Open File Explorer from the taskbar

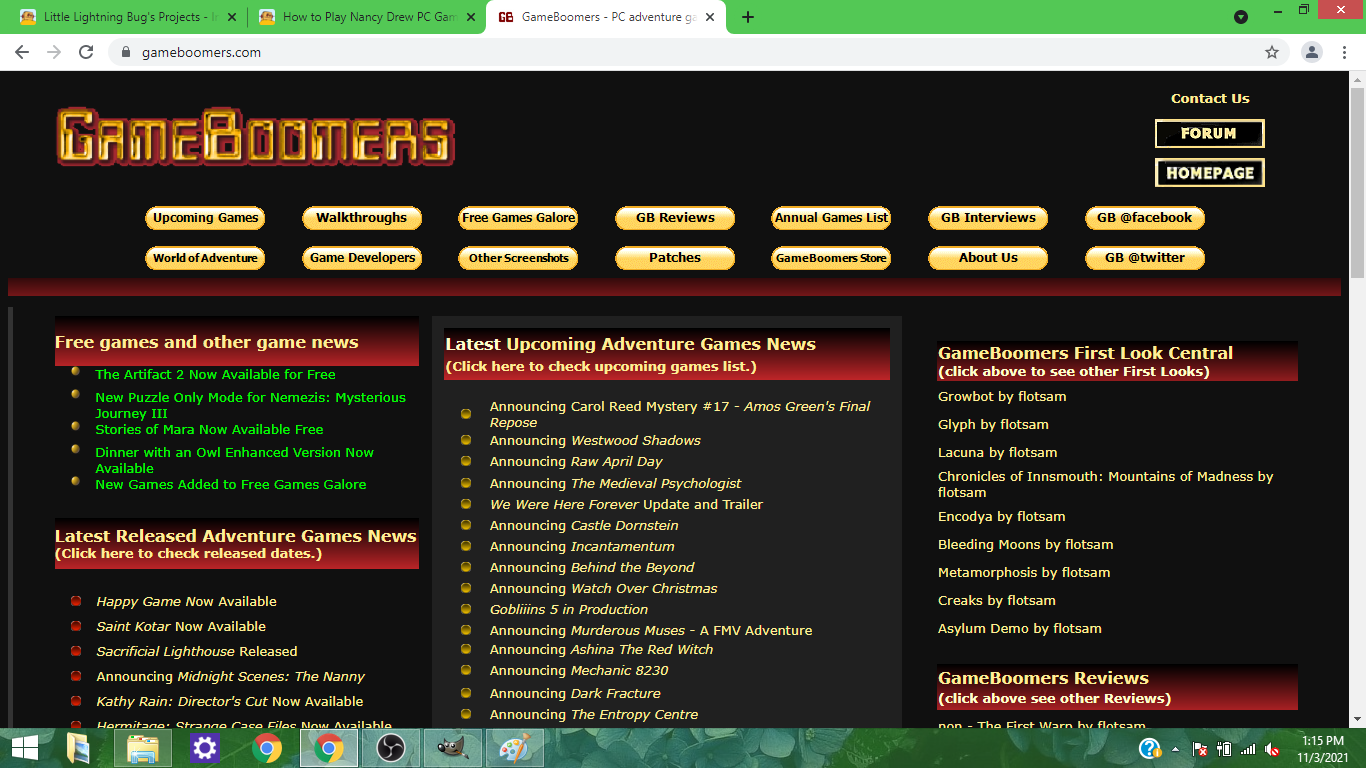pos(143,748)
